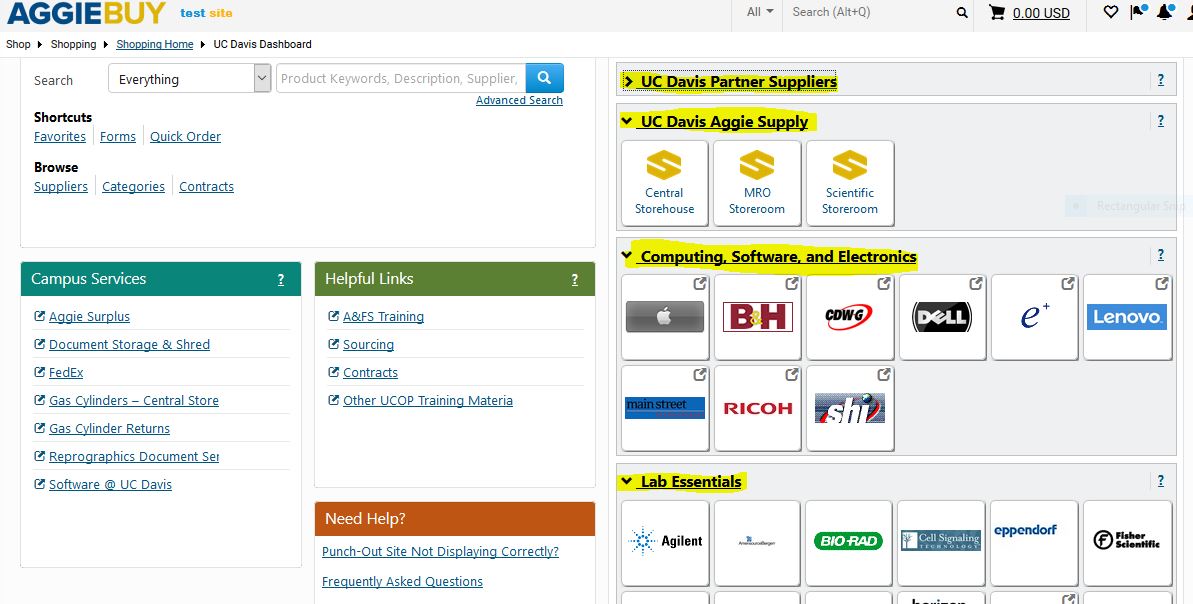Open Frequently Asked Questions link

pos(402,581)
